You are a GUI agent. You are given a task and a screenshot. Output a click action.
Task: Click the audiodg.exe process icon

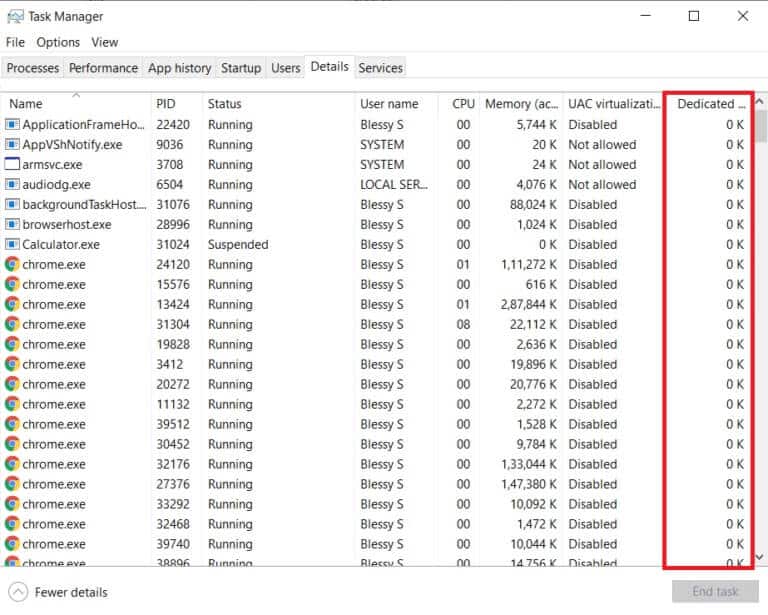tap(12, 185)
